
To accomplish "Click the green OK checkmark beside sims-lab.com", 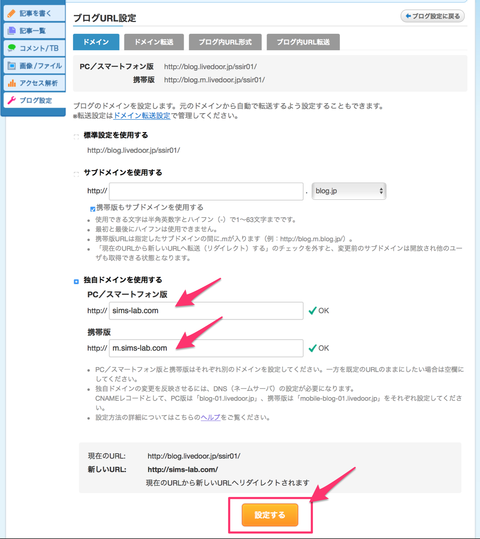I will click(313, 311).
